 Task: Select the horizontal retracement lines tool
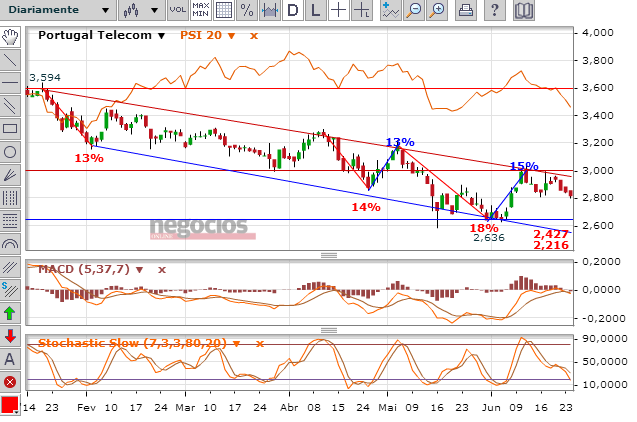pos(10,221)
